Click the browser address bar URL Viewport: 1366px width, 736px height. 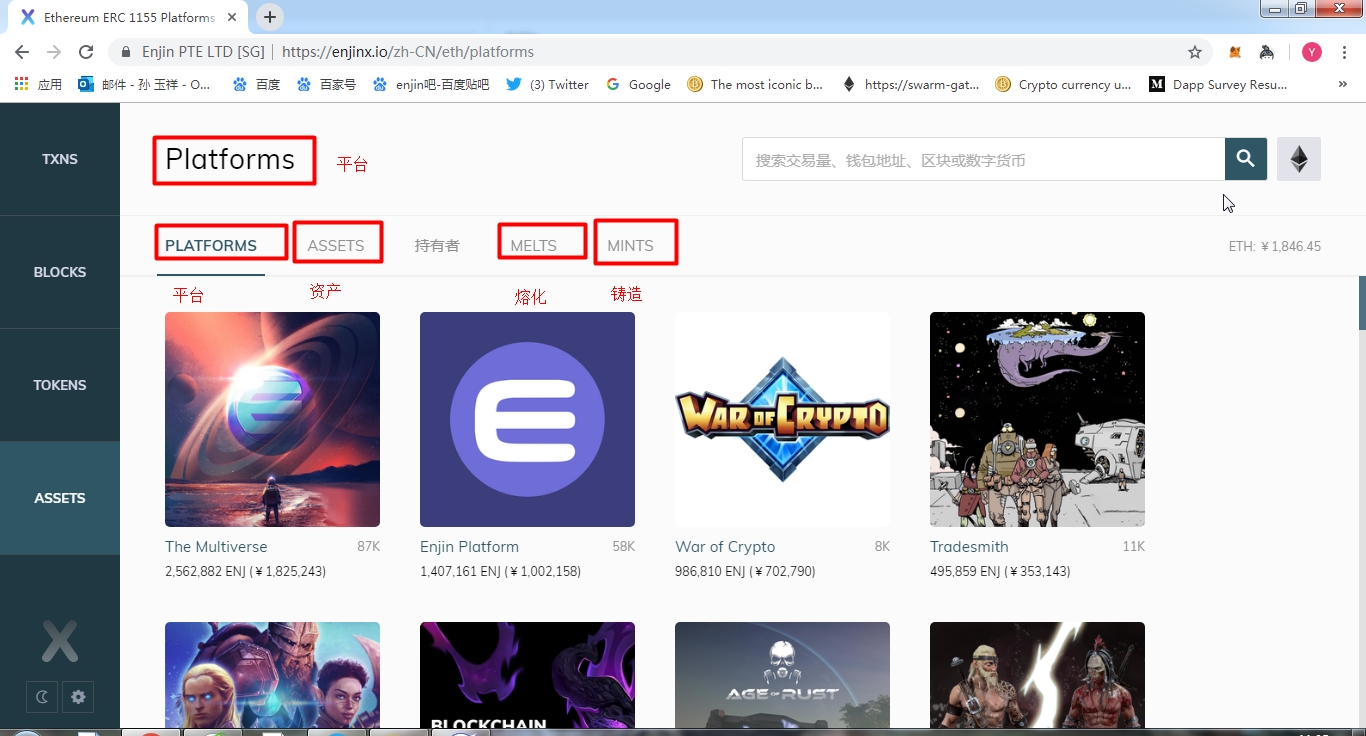click(x=408, y=52)
